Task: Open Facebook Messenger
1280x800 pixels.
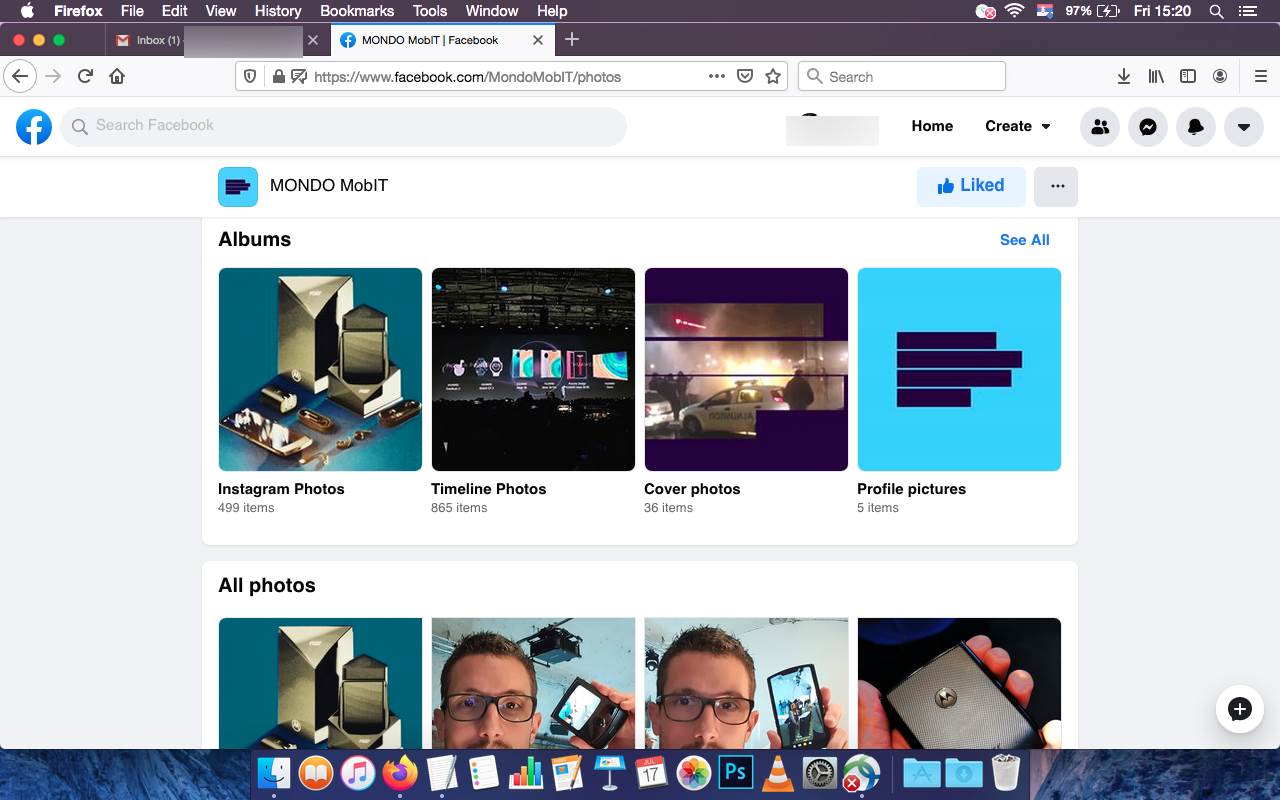Action: tap(1148, 126)
